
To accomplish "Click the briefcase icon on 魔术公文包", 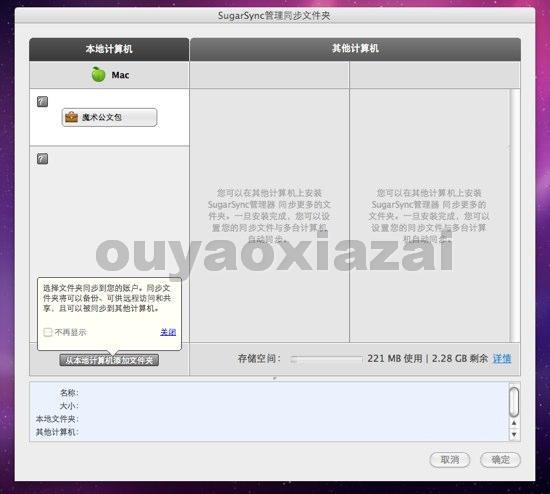I will pyautogui.click(x=72, y=117).
